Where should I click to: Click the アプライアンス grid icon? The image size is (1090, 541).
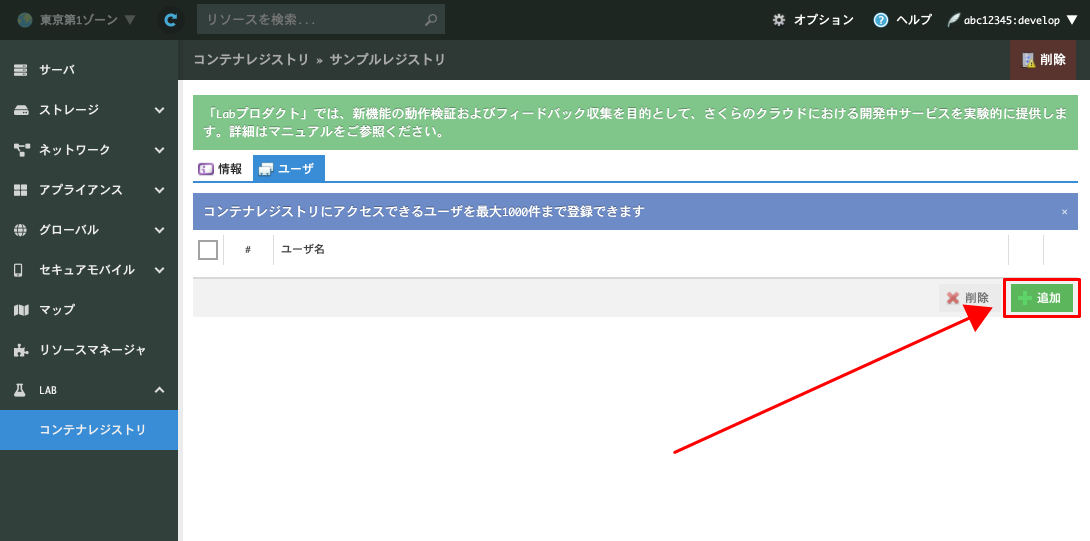(21, 190)
